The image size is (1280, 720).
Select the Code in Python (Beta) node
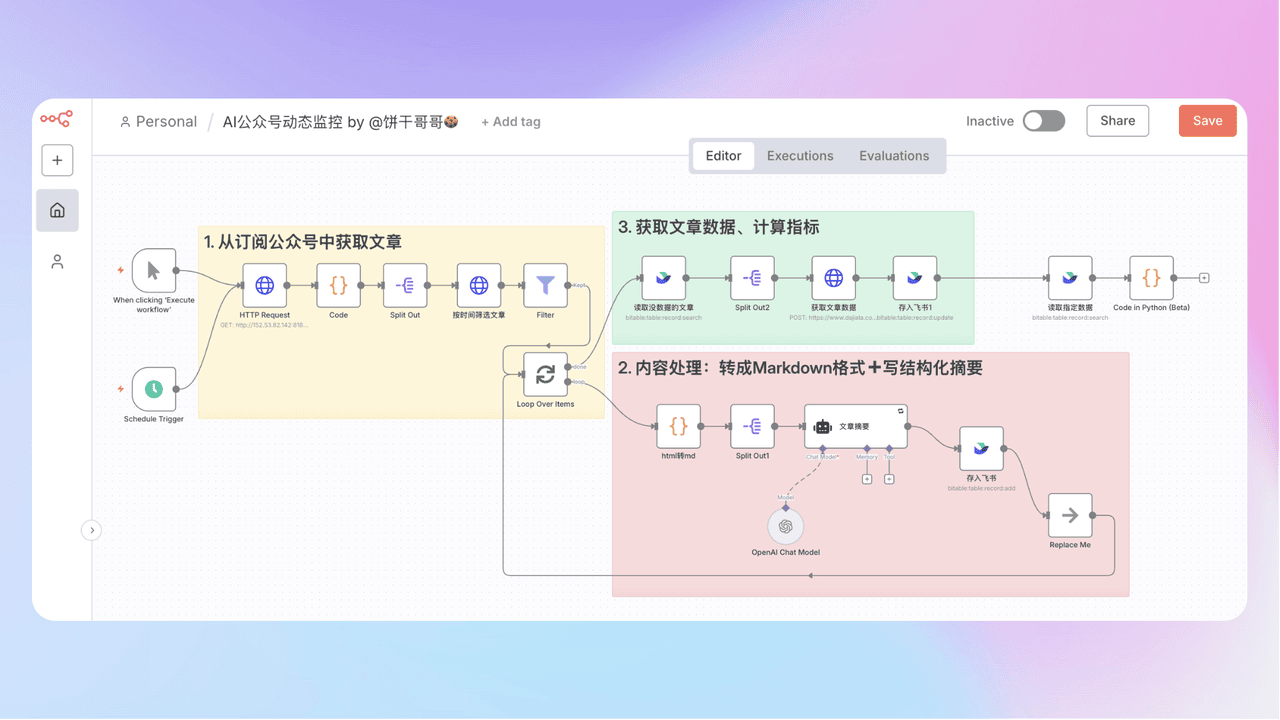pos(1151,278)
